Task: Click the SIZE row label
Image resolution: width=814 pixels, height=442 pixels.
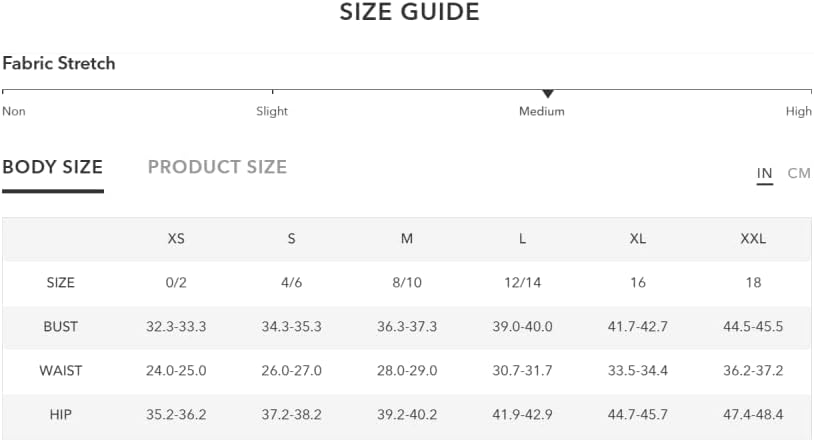Action: coord(61,283)
